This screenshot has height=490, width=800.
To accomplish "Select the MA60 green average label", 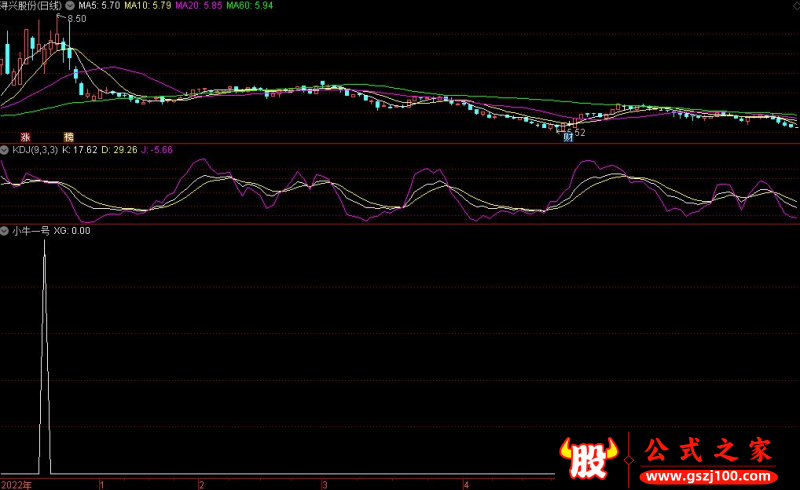I will pyautogui.click(x=249, y=5).
